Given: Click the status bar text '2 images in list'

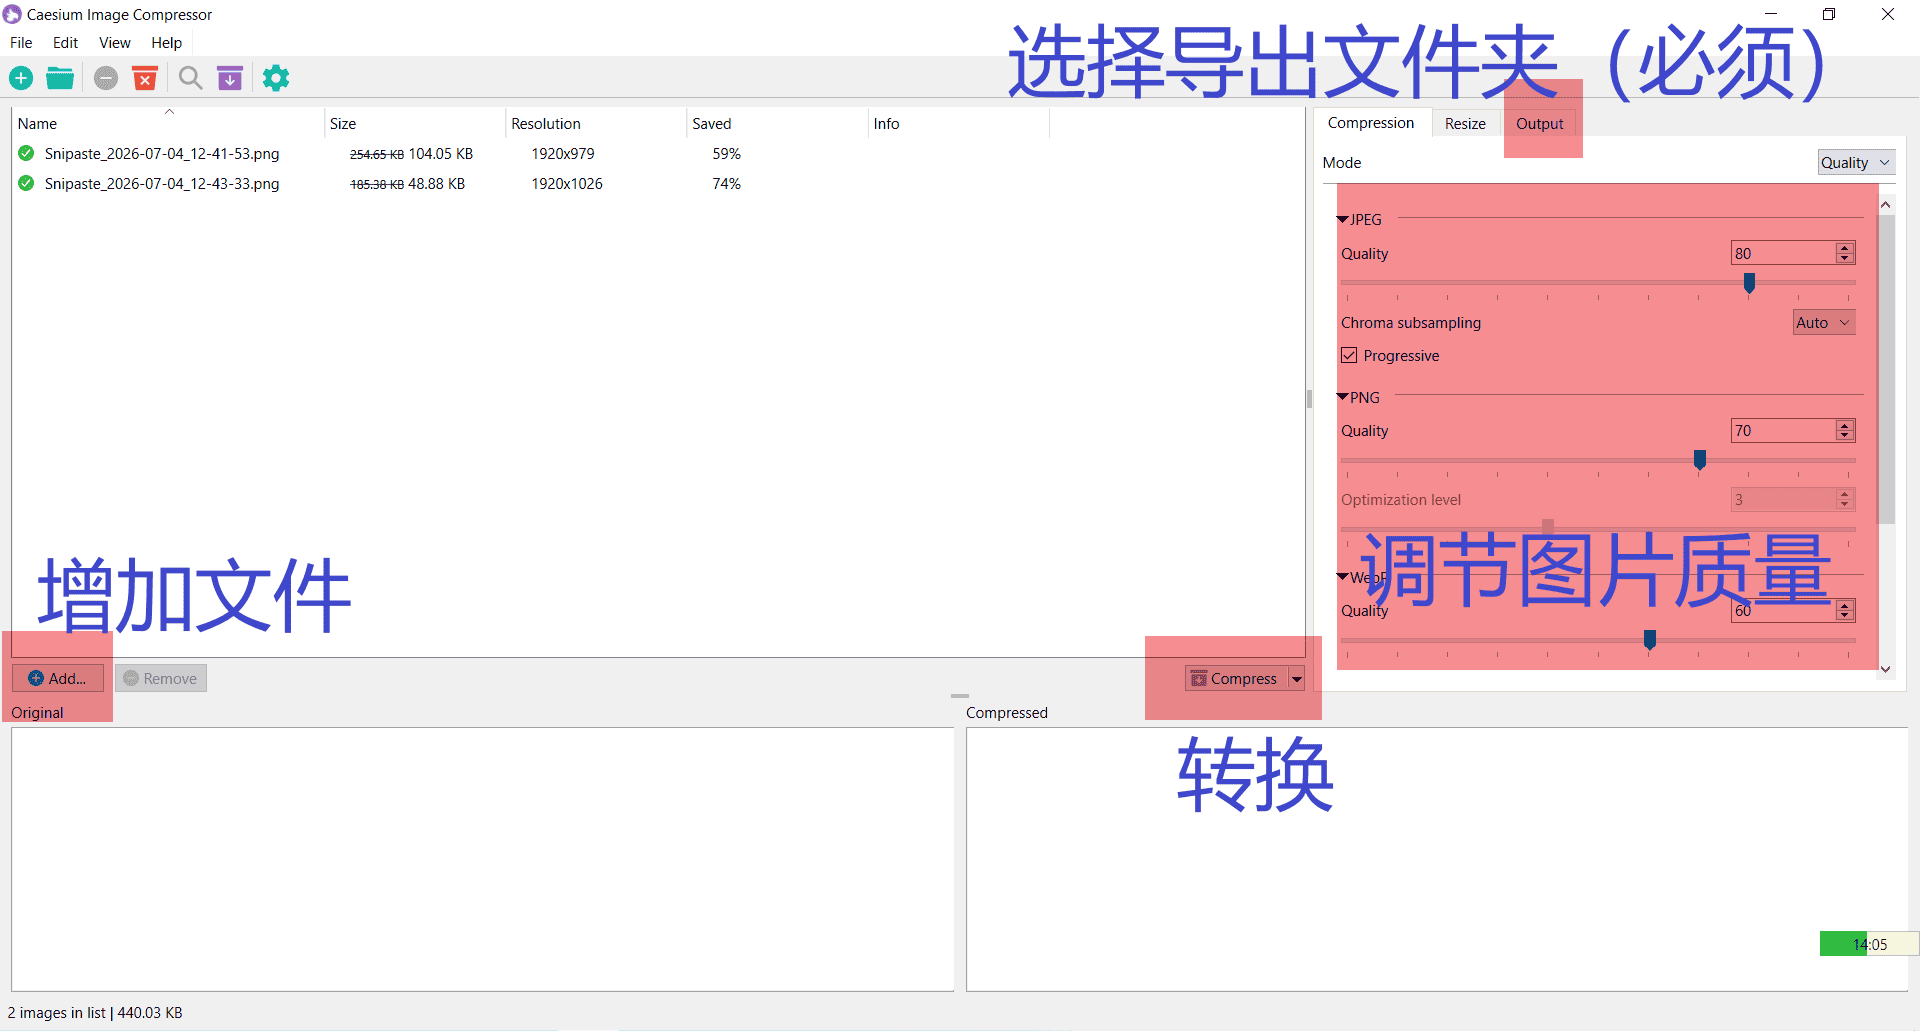Looking at the screenshot, I should [56, 1013].
